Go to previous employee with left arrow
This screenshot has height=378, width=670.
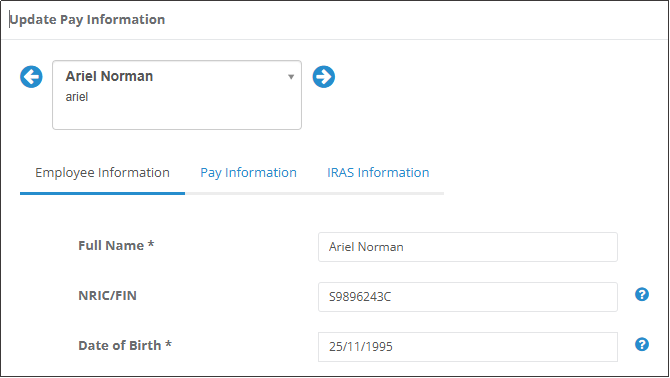[31, 77]
